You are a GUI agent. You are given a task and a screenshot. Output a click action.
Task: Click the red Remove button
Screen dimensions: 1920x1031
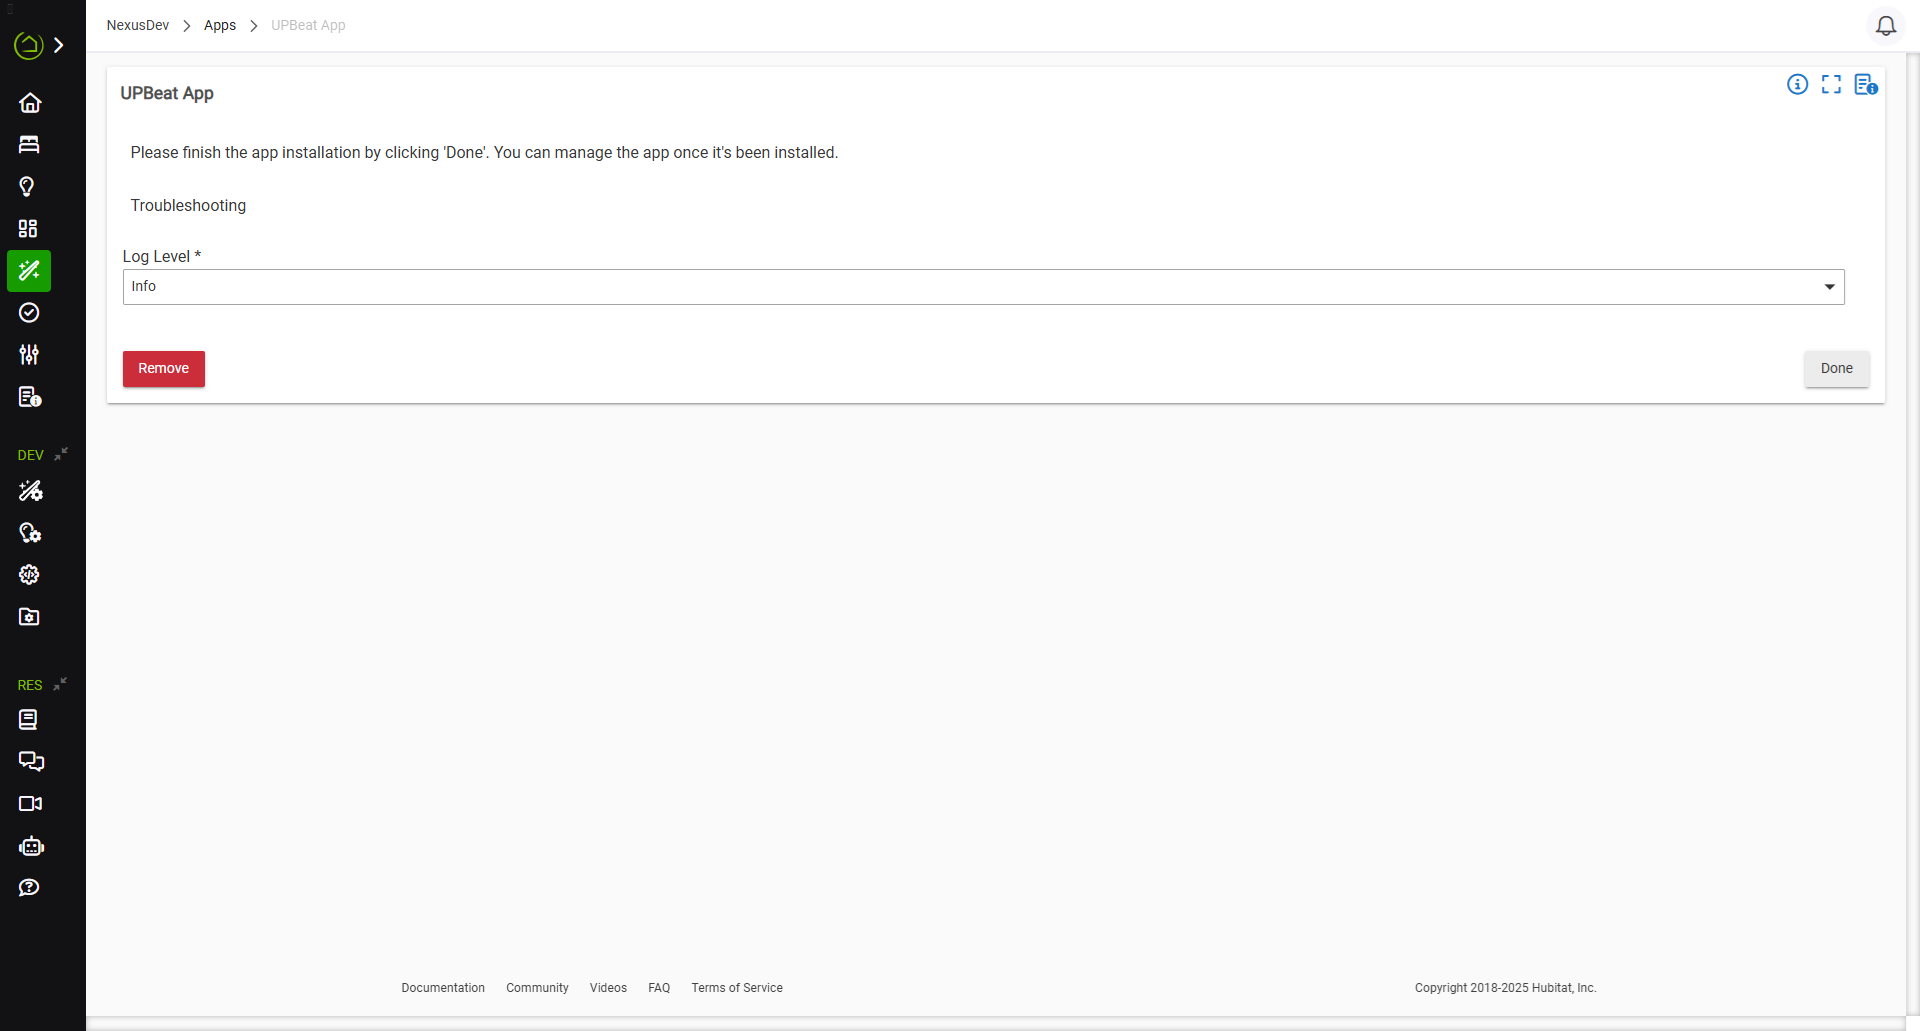tap(164, 369)
